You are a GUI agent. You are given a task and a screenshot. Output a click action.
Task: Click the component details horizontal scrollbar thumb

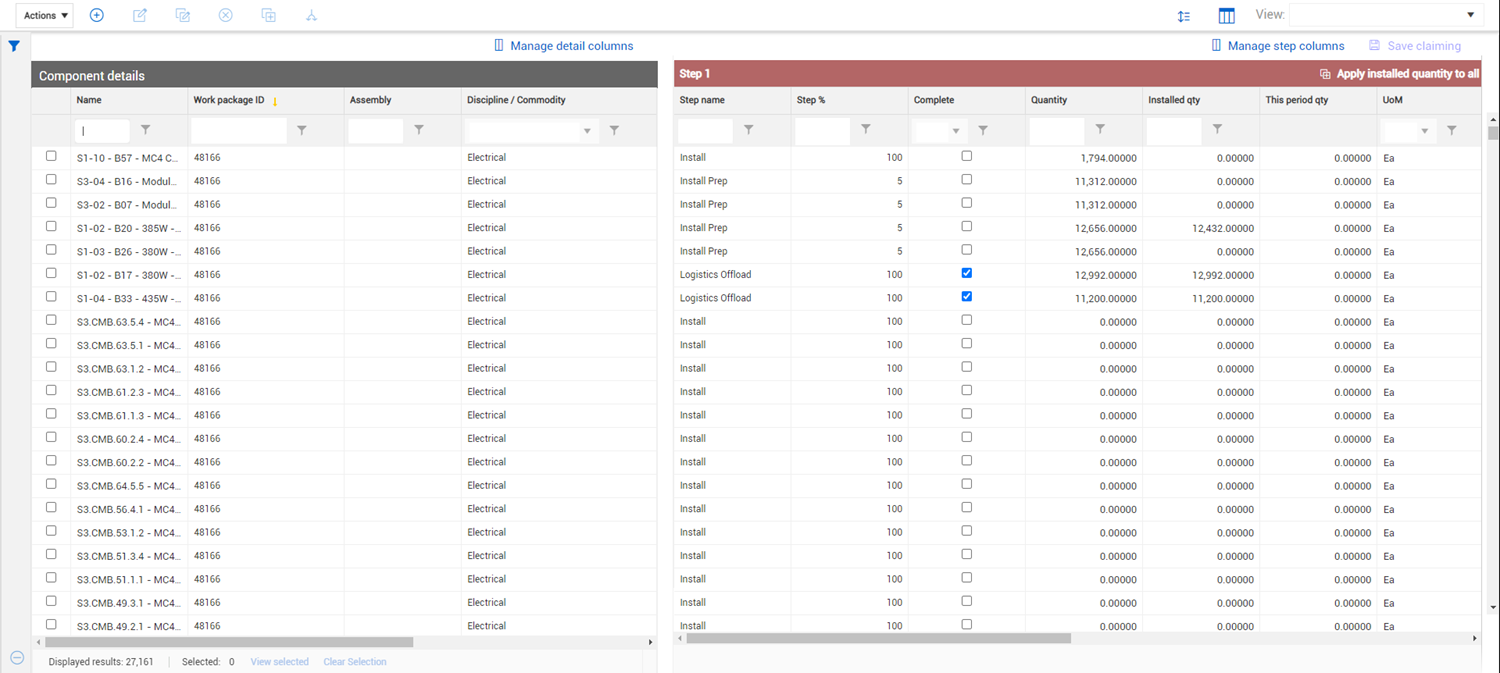229,642
